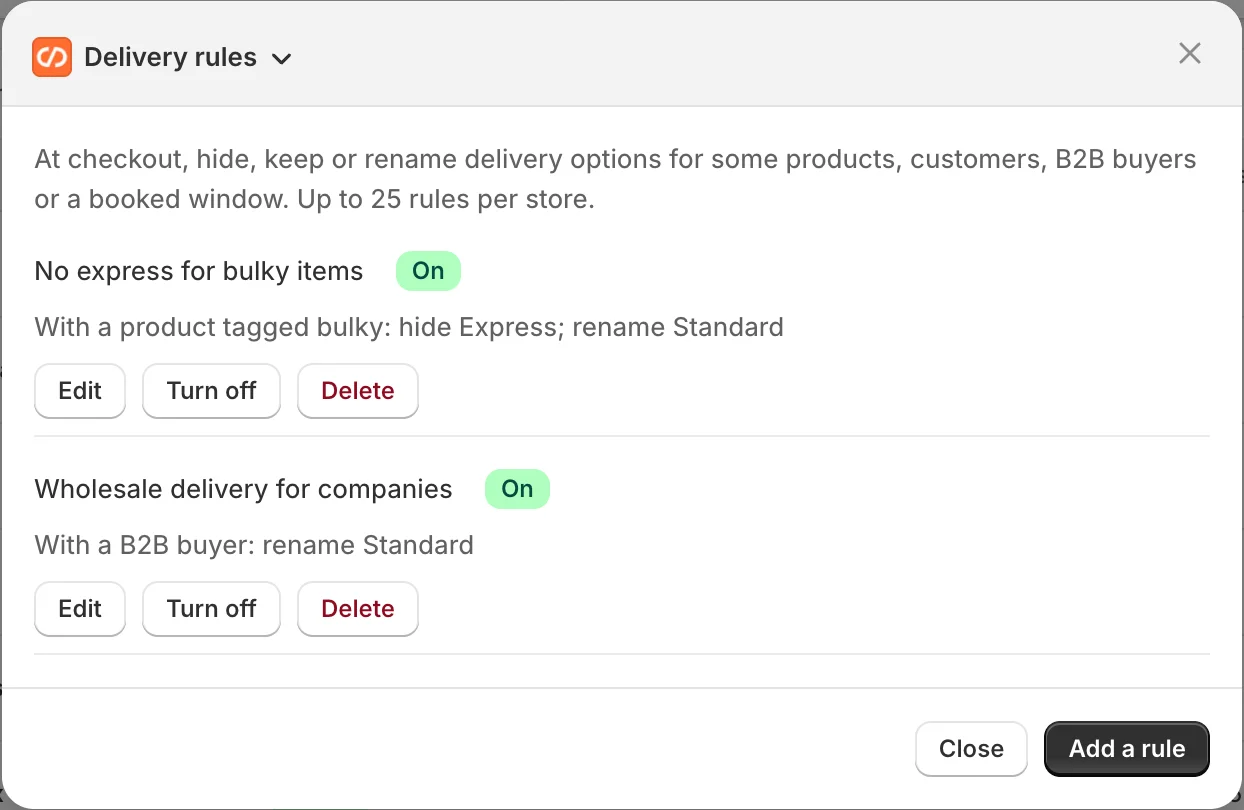Click the 'With a B2B buyer: rename Standard' text
Image resolution: width=1244 pixels, height=810 pixels.
[x=254, y=545]
